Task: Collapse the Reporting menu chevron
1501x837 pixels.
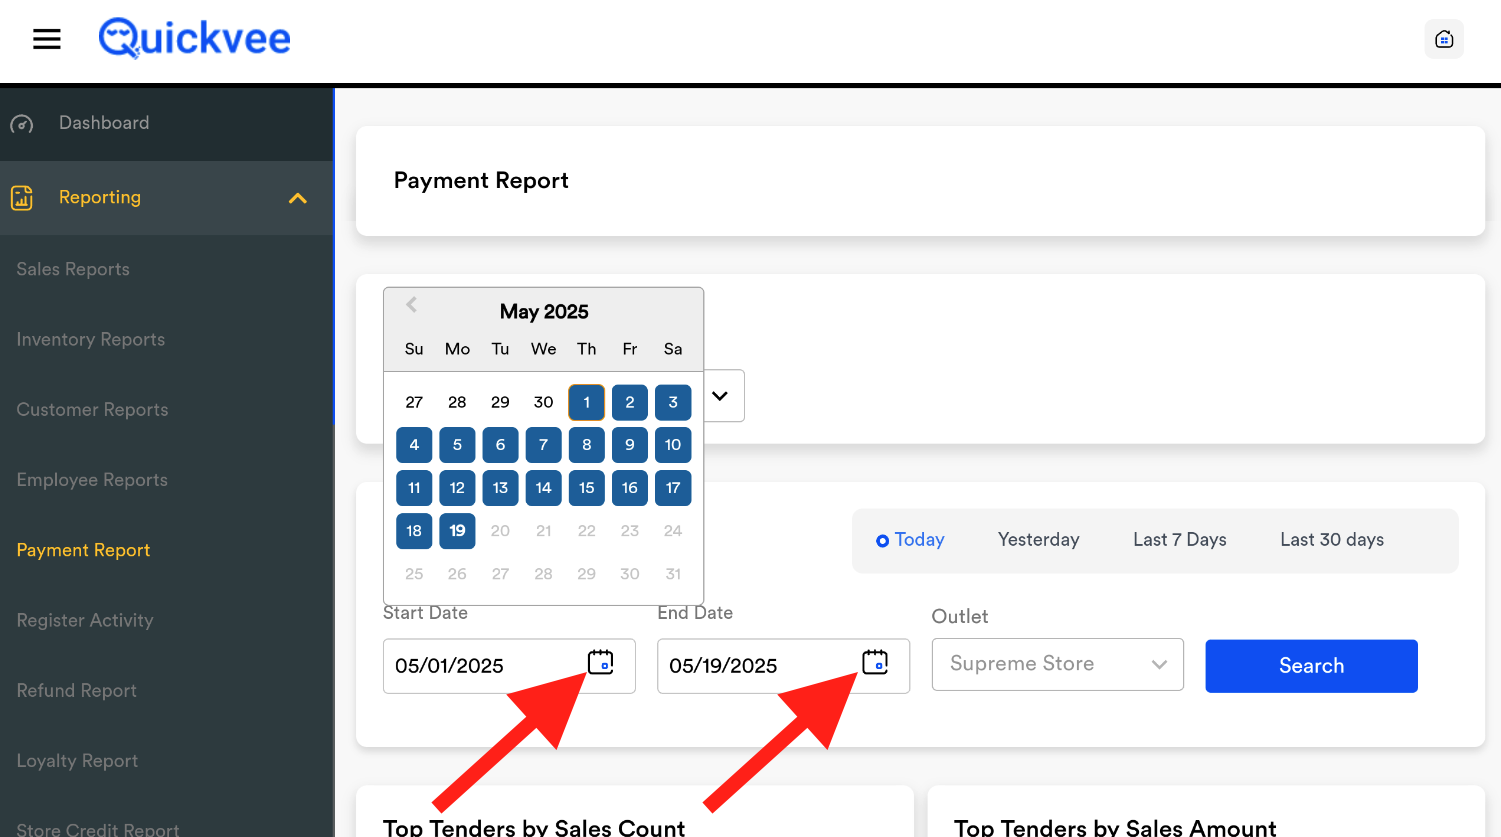Action: 297,198
